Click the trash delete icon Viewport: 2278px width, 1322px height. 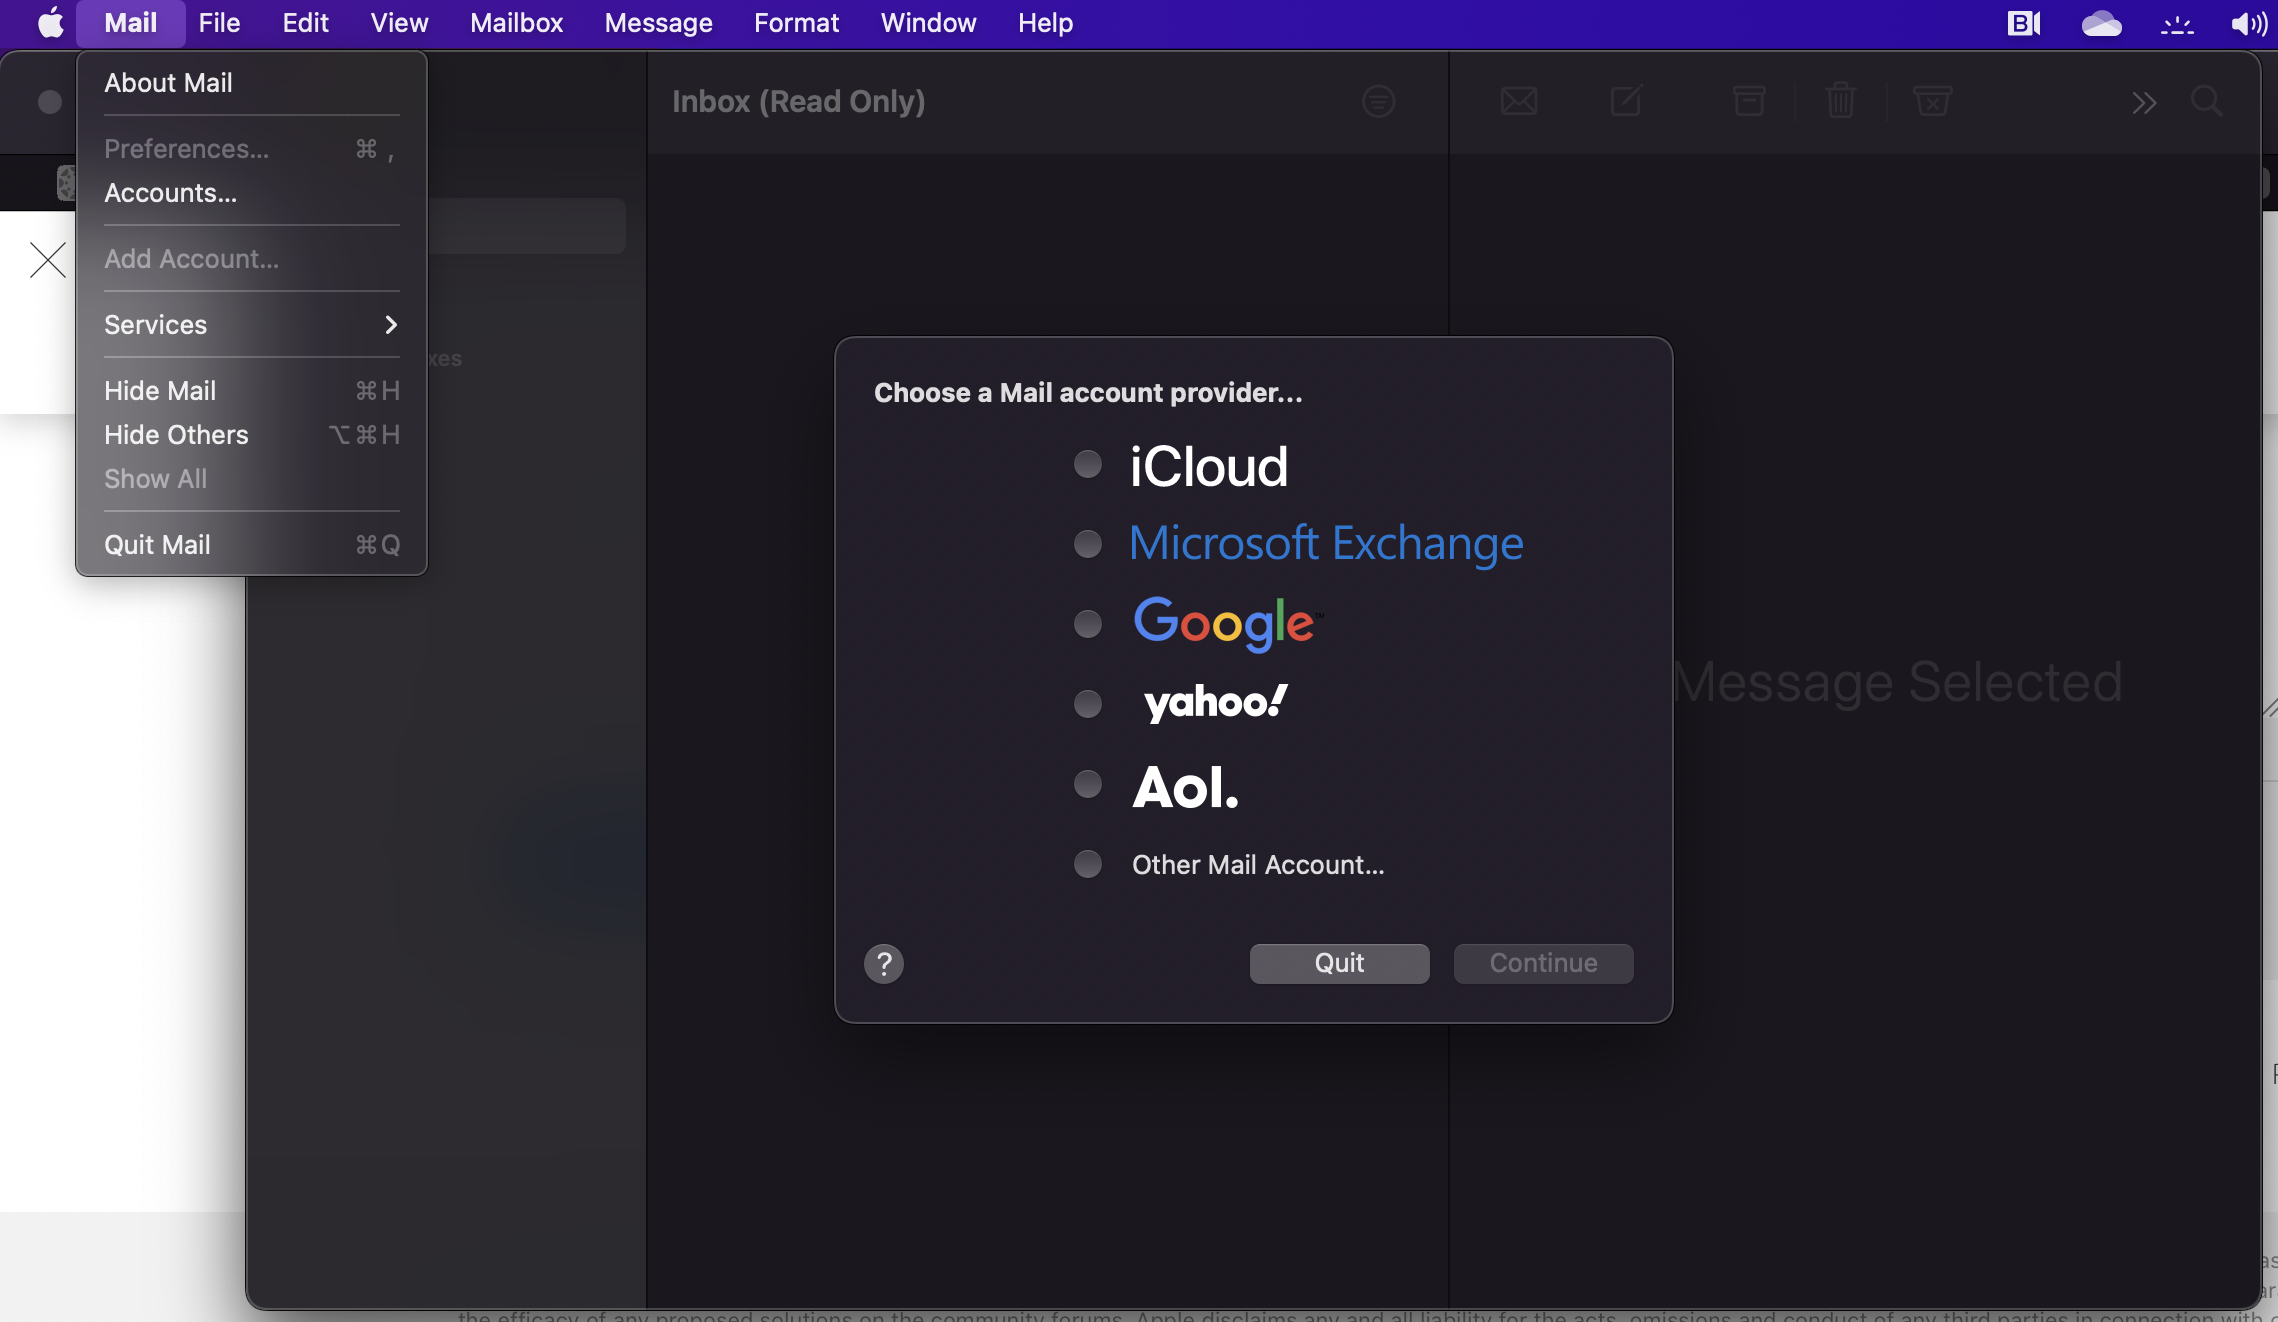tap(1840, 101)
